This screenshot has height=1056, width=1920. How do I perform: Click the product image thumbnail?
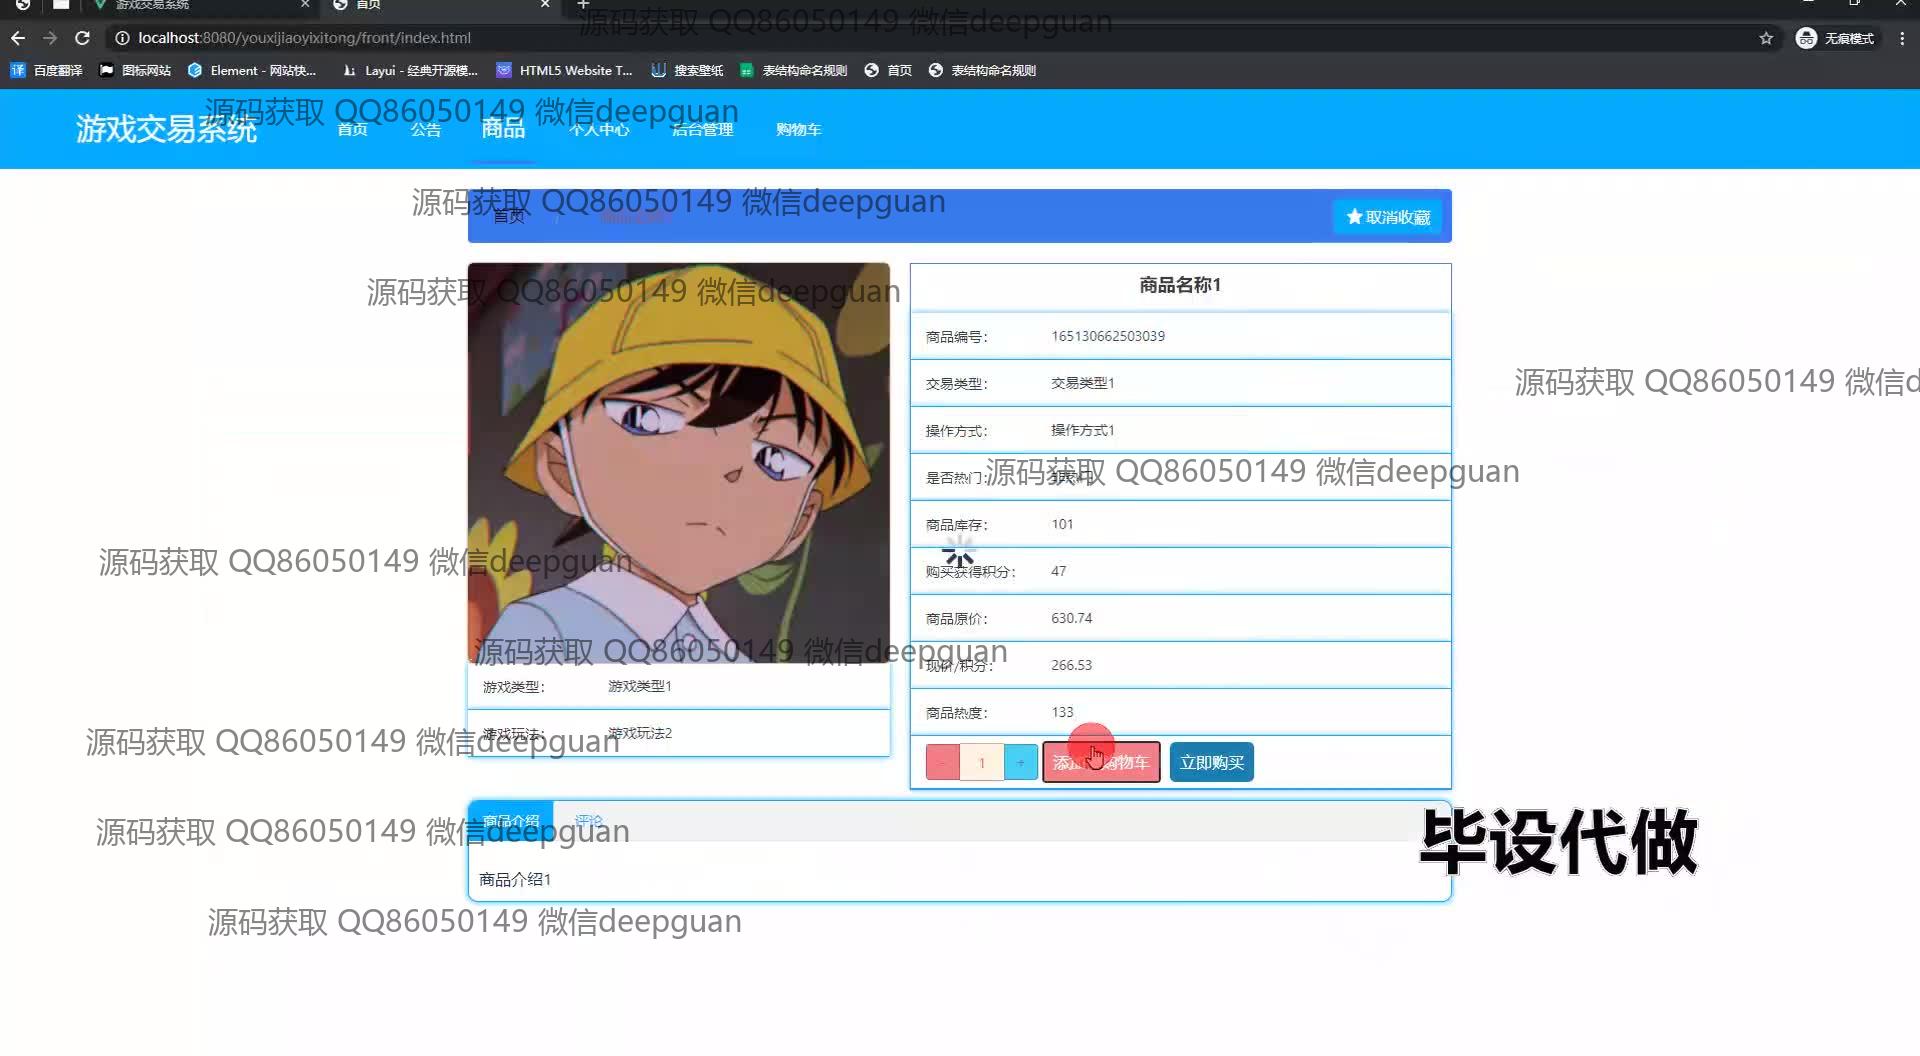[x=678, y=462]
